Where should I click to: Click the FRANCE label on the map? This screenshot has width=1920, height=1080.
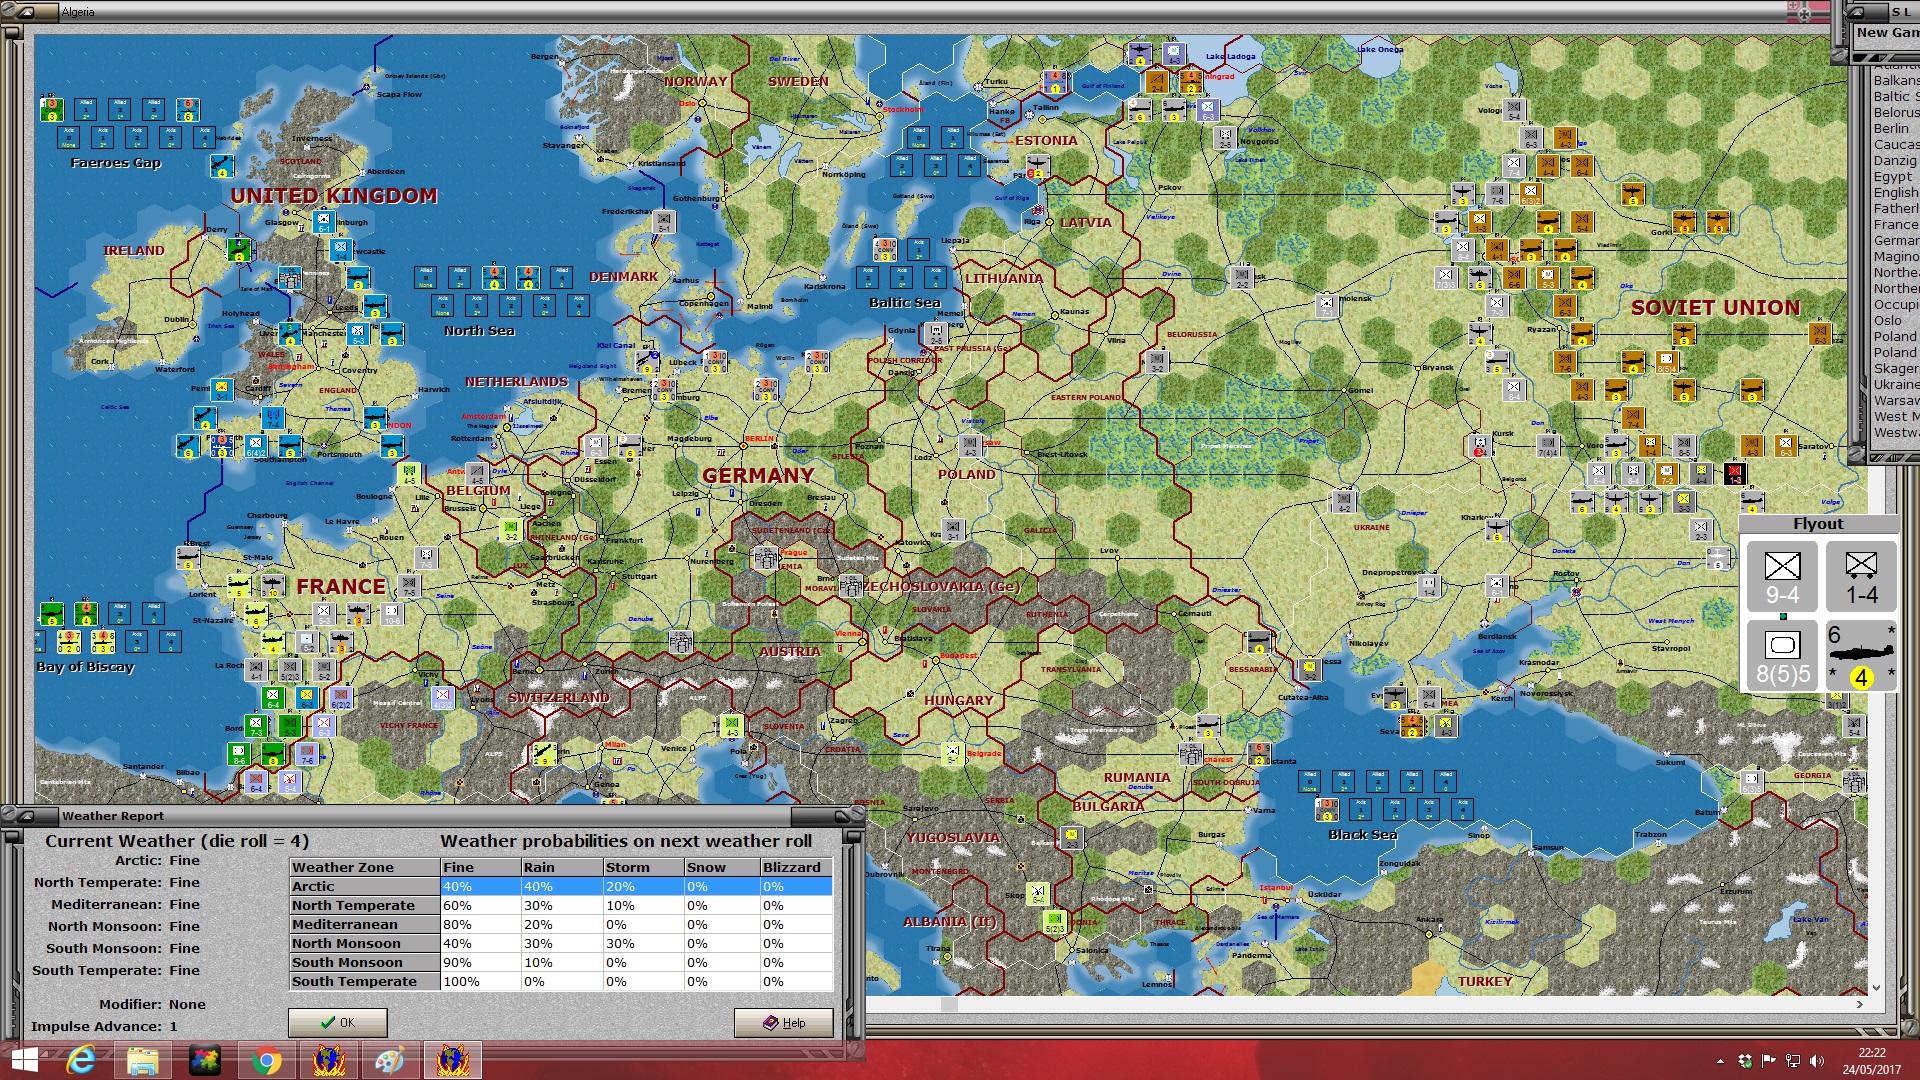341,586
